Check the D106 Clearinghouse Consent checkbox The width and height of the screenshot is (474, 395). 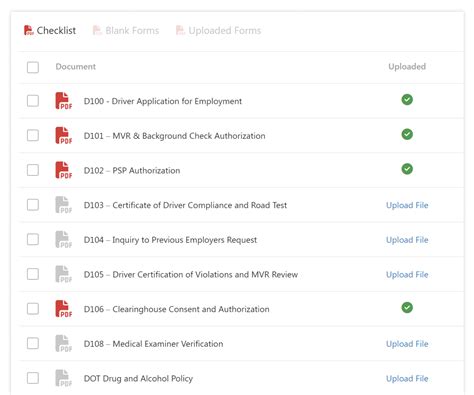pyautogui.click(x=33, y=309)
